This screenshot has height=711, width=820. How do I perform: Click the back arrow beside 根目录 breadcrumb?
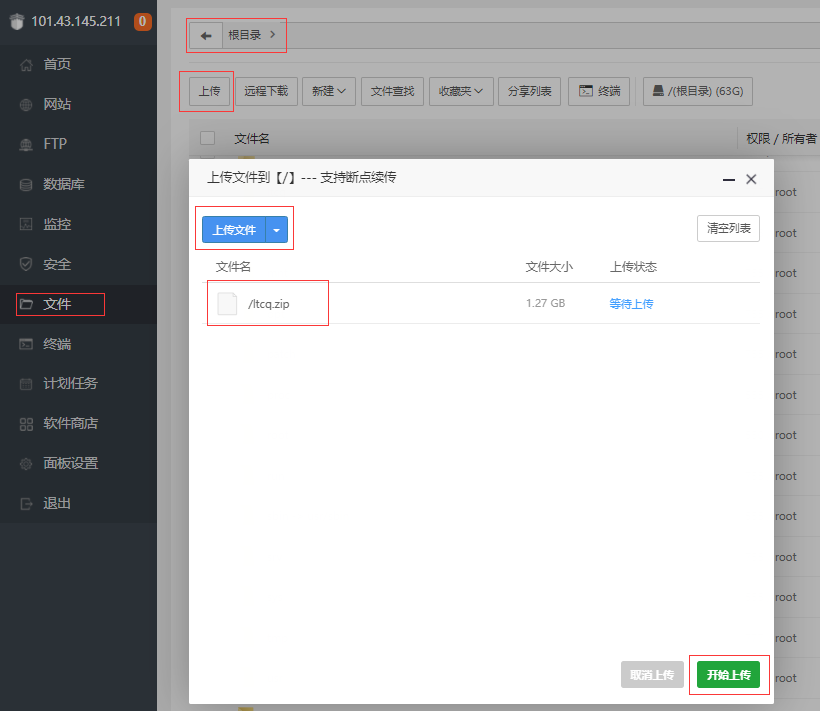pos(206,34)
